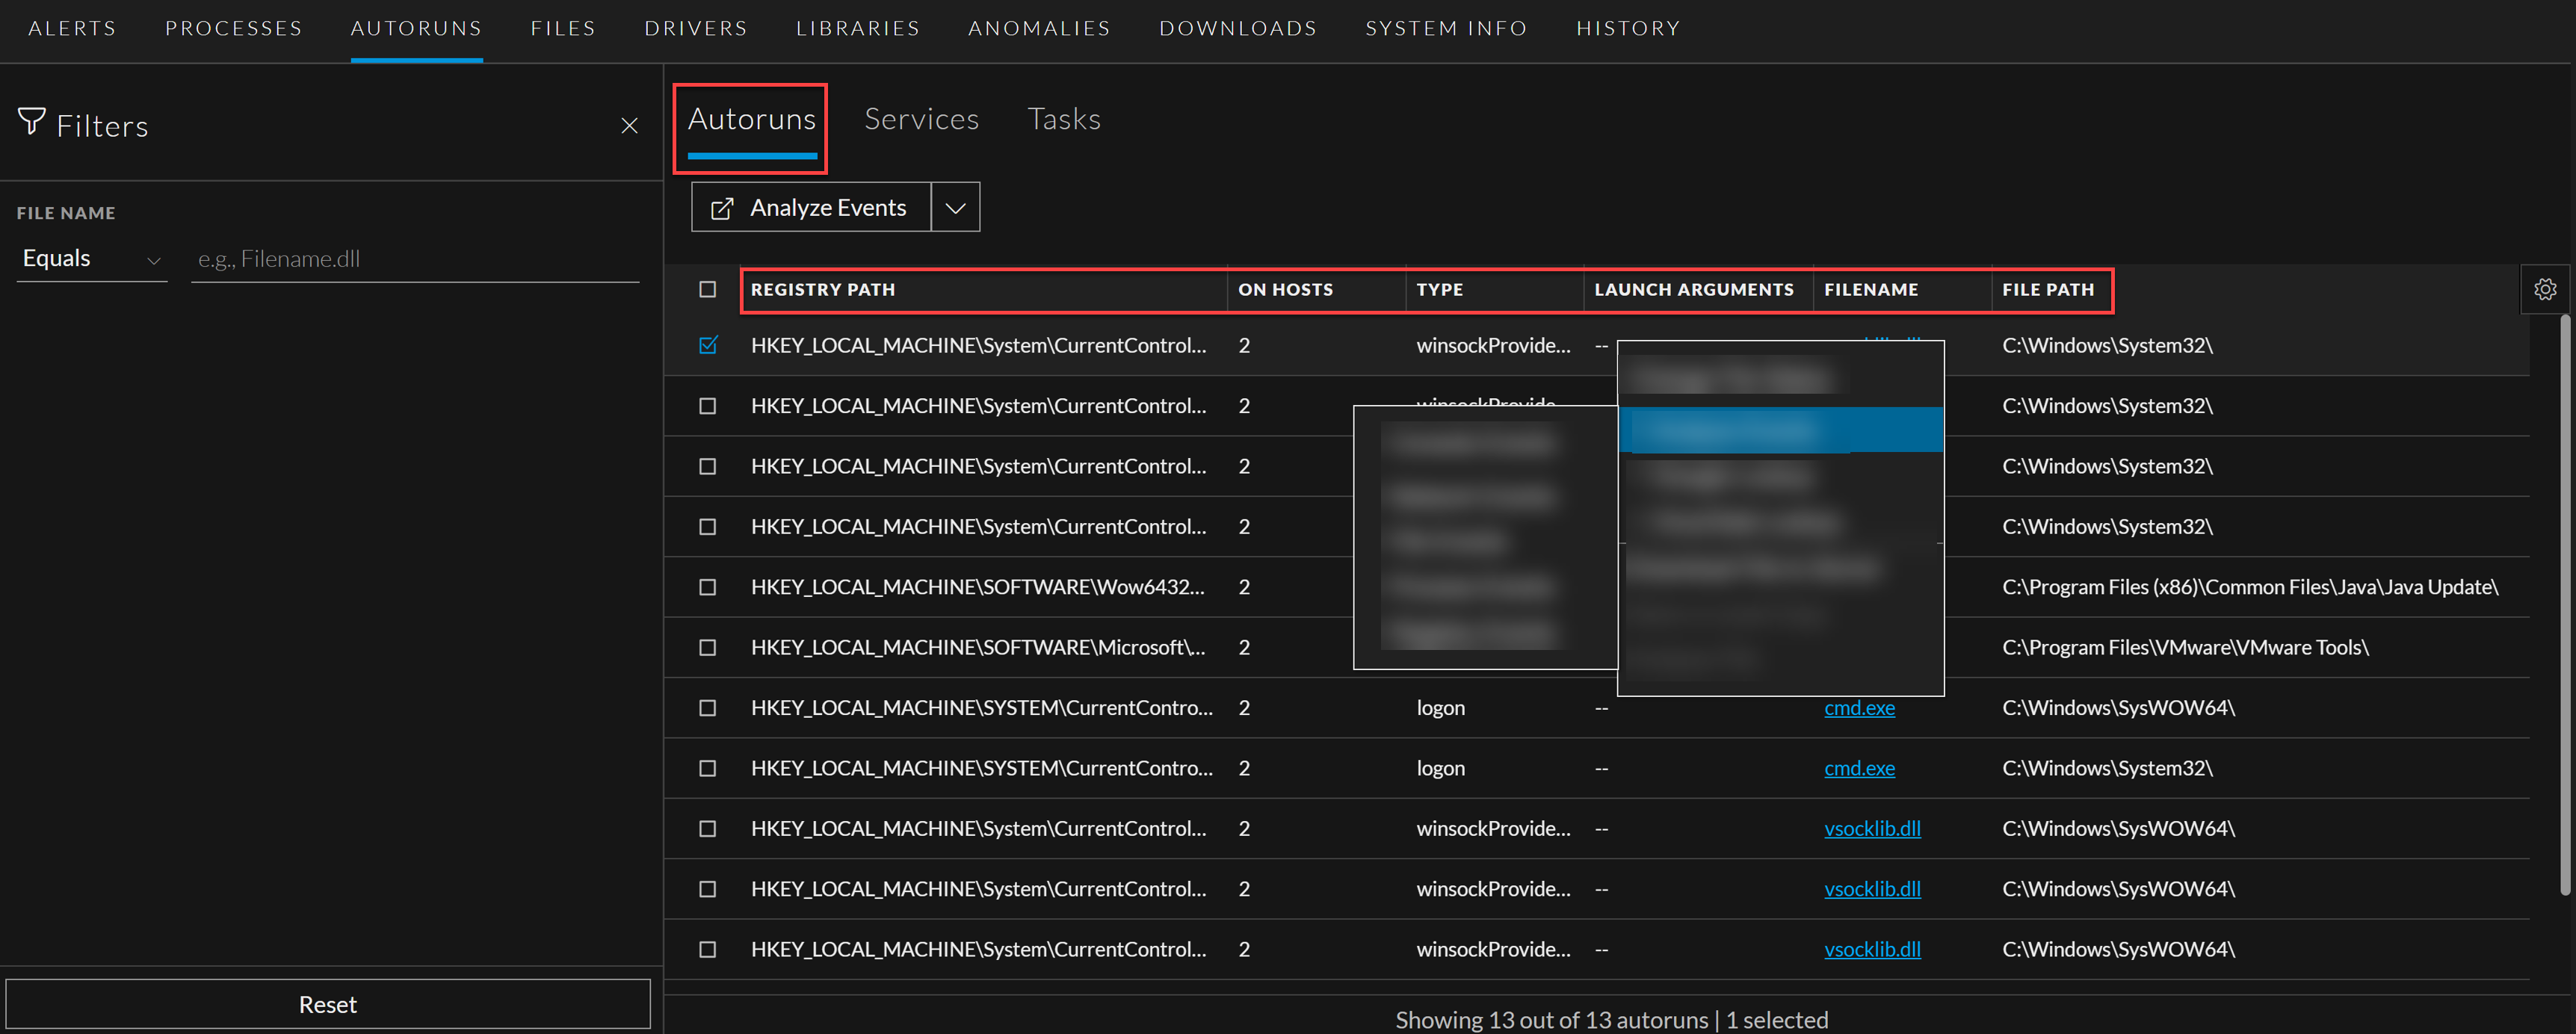Switch to the Tasks tab
The image size is (2576, 1034).
click(x=1063, y=119)
